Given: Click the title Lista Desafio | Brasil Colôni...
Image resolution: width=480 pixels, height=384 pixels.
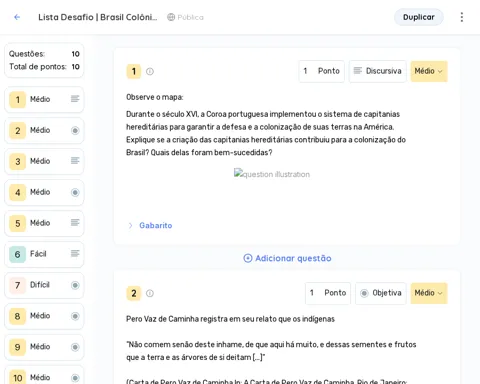Looking at the screenshot, I should [x=97, y=17].
